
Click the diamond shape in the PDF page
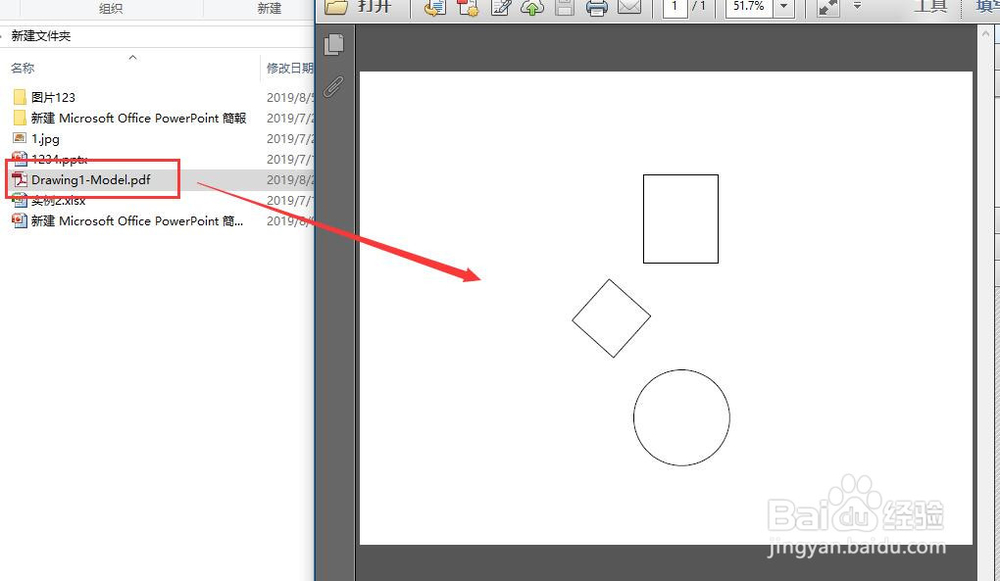[x=611, y=318]
